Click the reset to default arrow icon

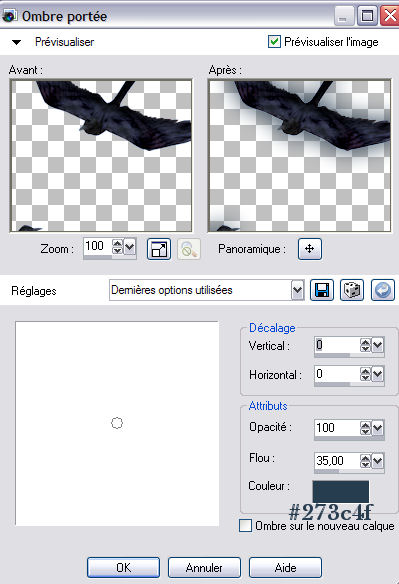coord(383,290)
